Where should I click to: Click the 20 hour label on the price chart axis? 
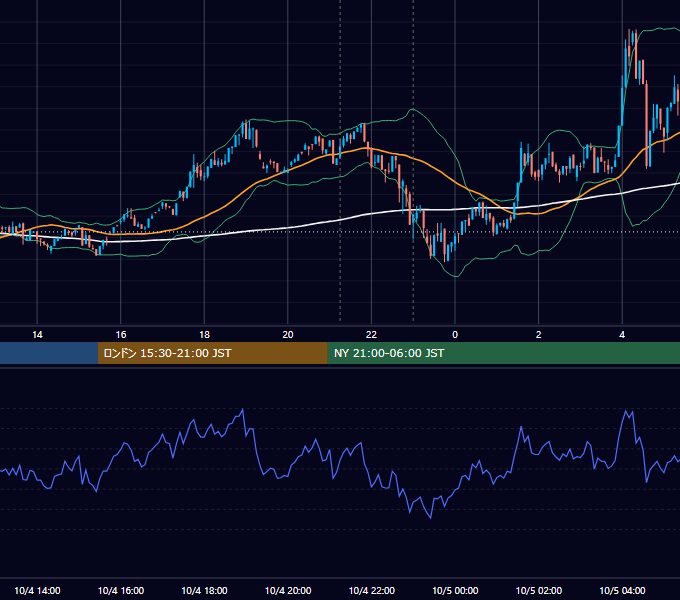point(288,335)
